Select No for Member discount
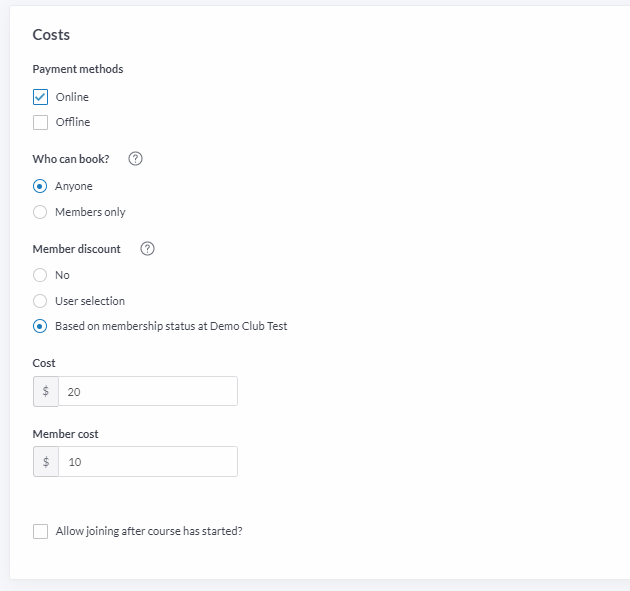630x591 pixels. [x=40, y=275]
